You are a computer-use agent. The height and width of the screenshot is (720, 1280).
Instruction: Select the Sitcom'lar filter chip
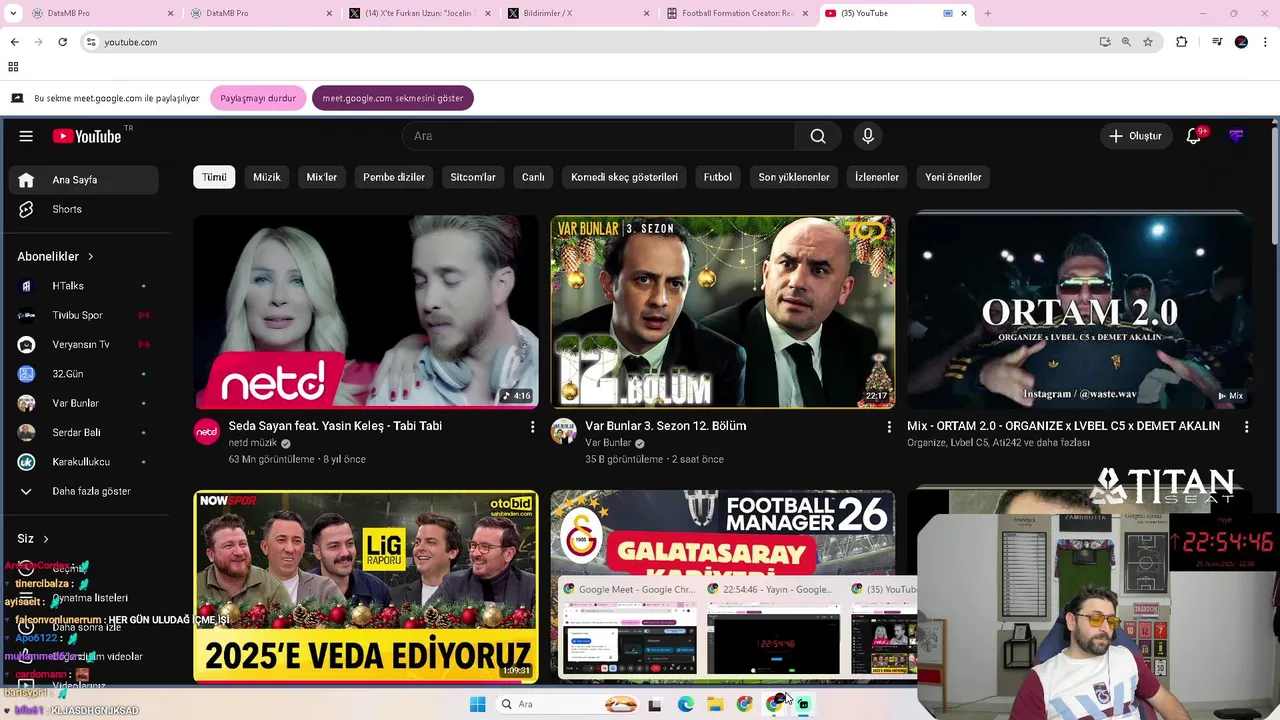(473, 177)
